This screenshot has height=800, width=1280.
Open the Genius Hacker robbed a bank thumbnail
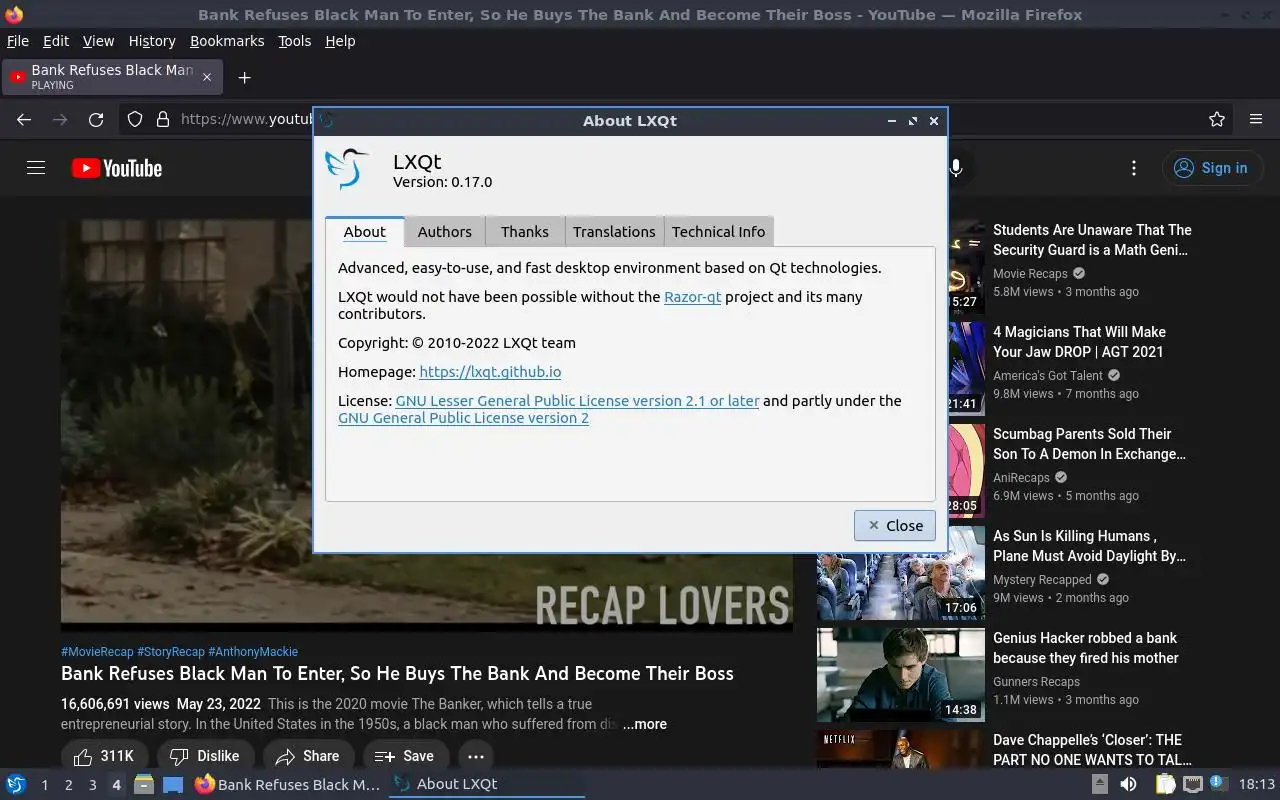coord(901,675)
